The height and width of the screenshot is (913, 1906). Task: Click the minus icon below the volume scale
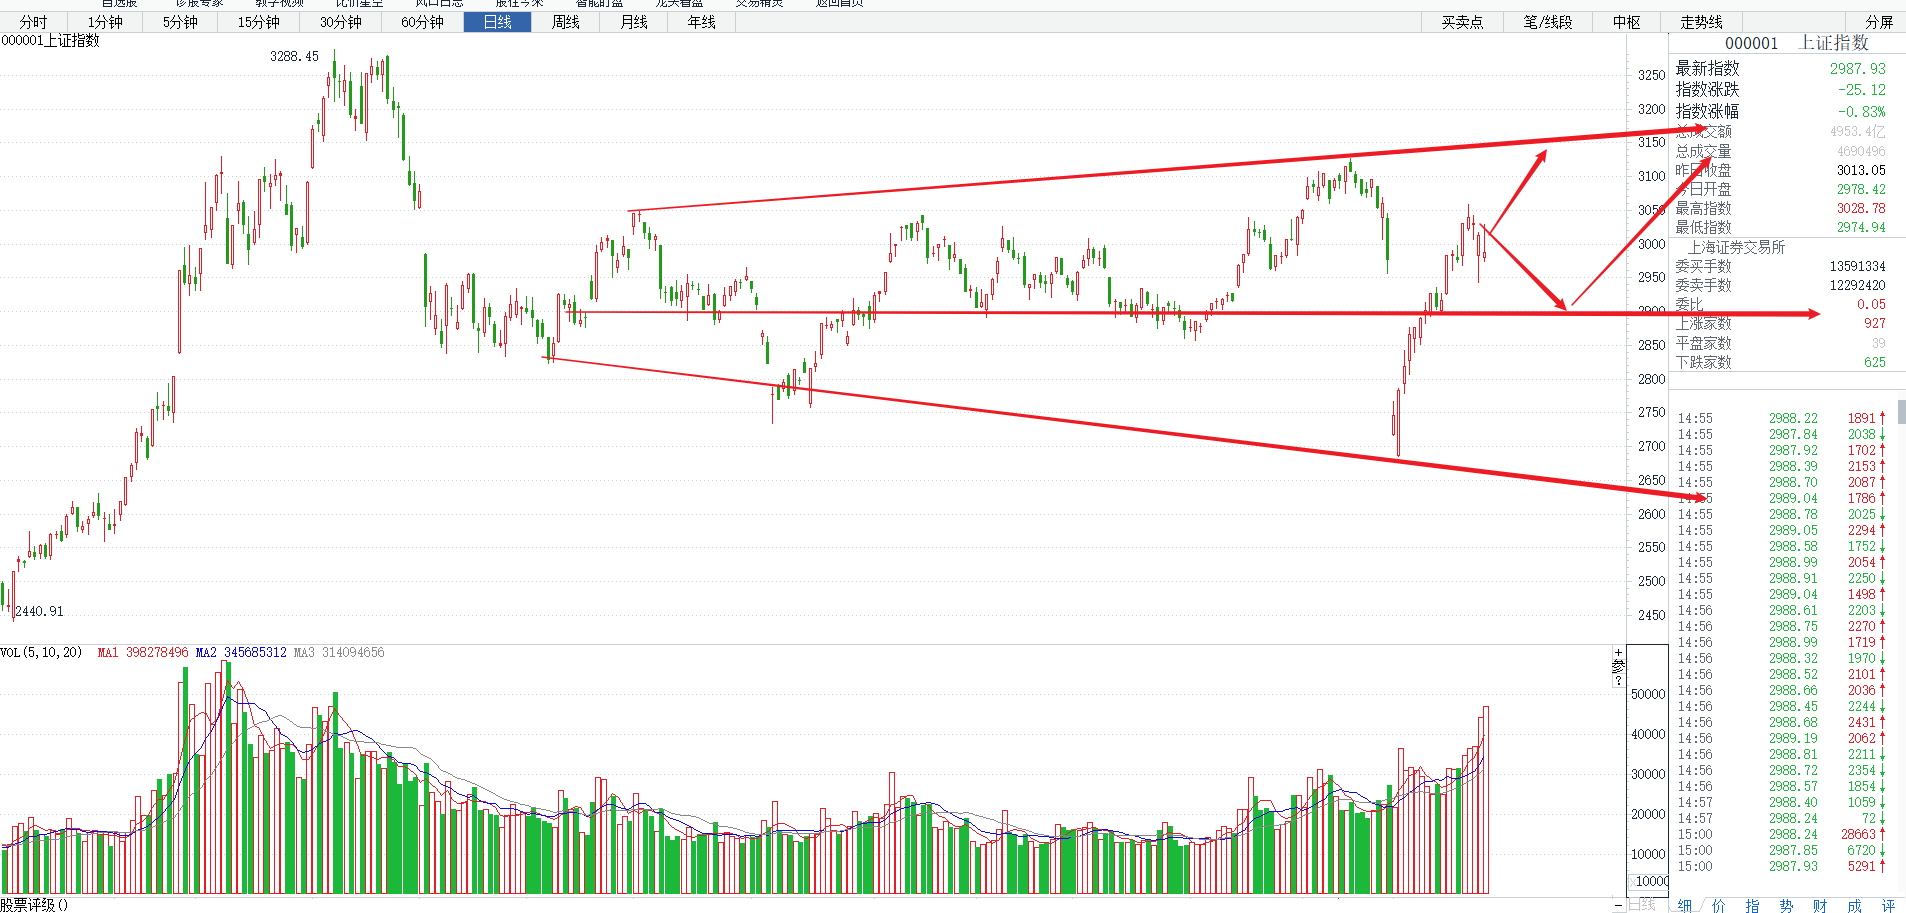click(x=1618, y=905)
